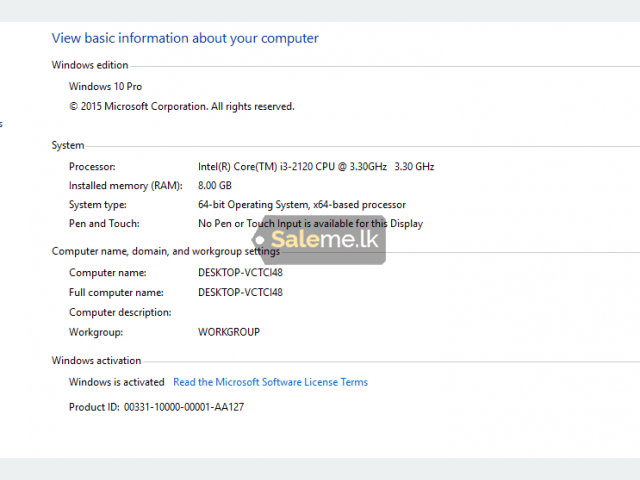This screenshot has height=480, width=640.
Task: Click the 'Full computer name:' label
Action: [116, 293]
